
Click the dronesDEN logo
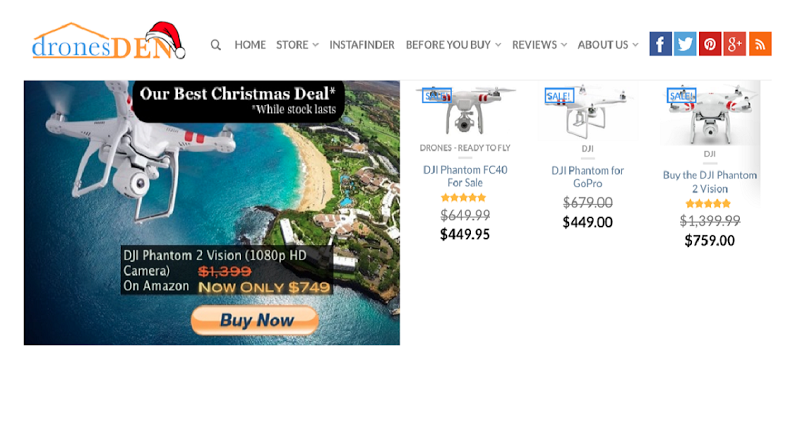tap(109, 41)
